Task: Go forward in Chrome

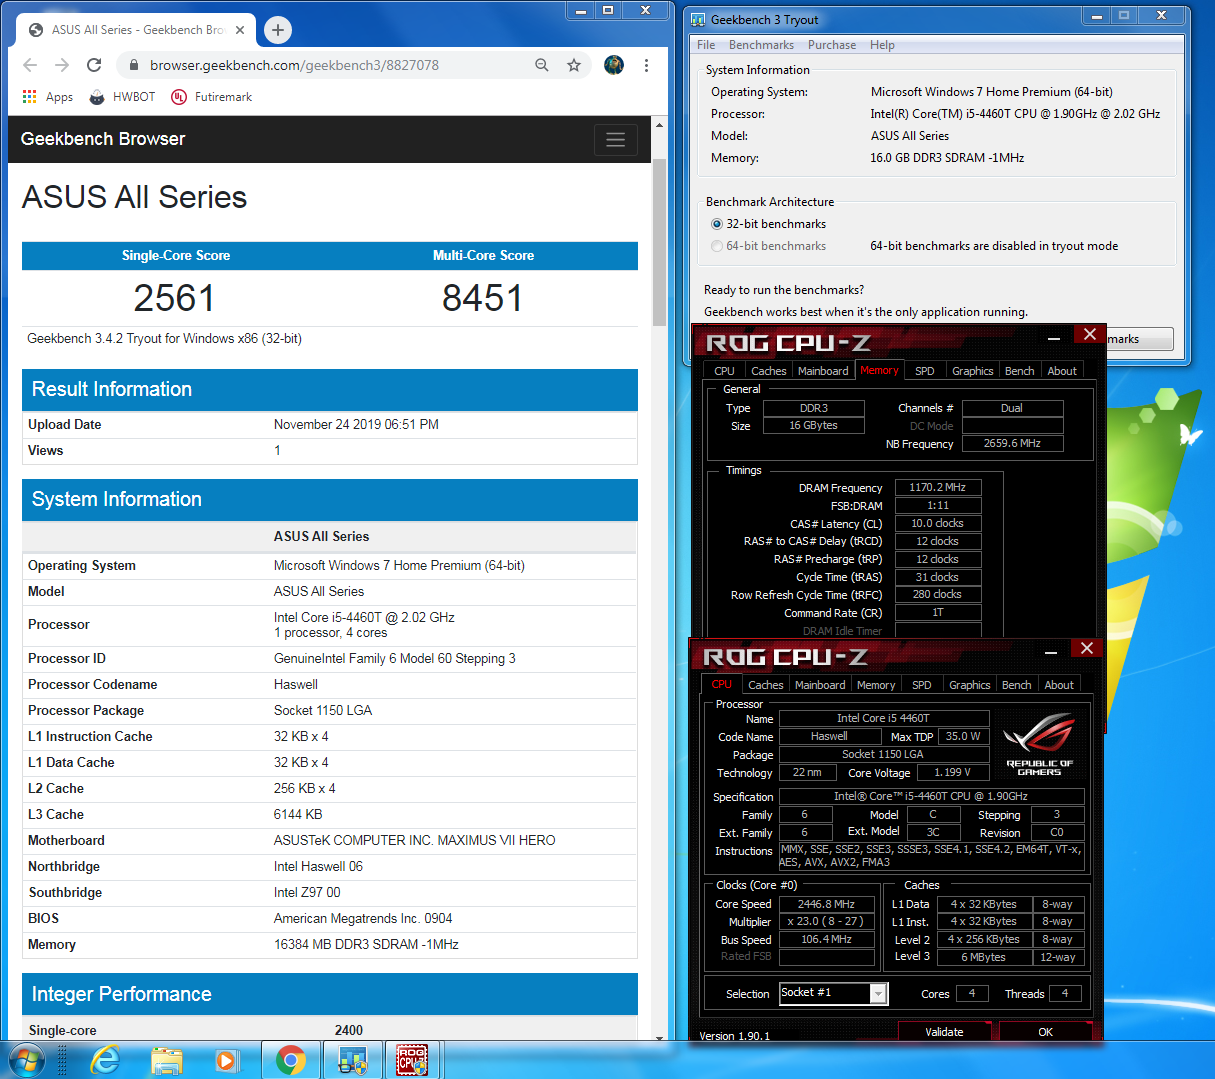Action: (62, 65)
